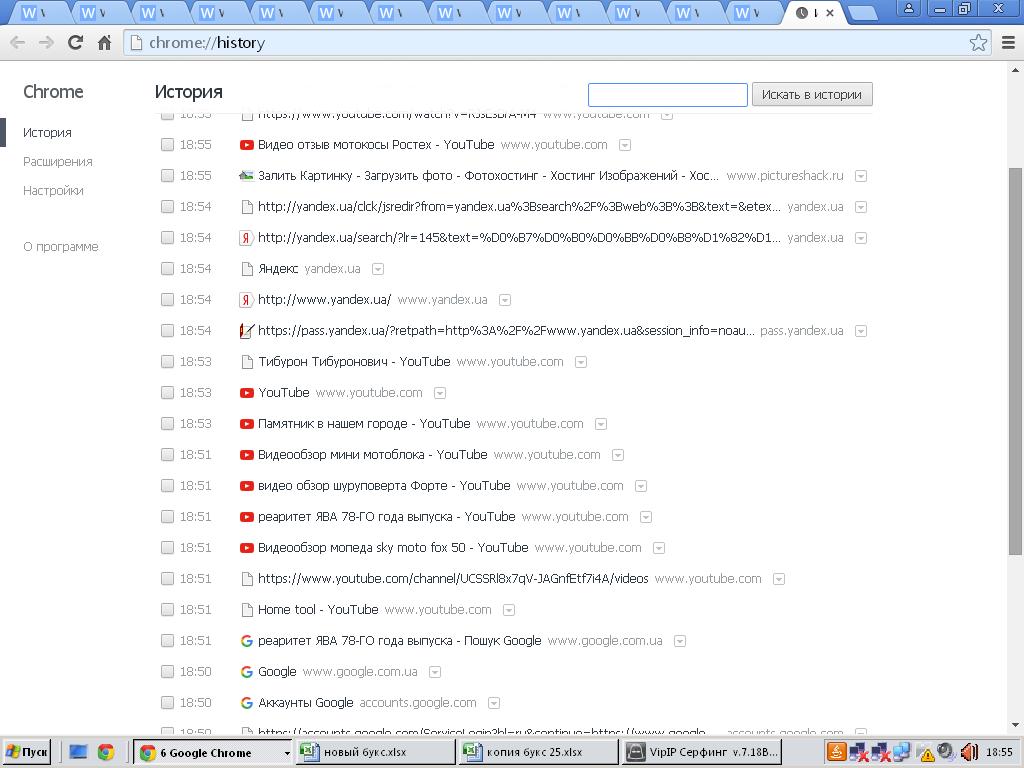This screenshot has width=1024, height=768.
Task: Click the volume speaker tray icon
Action: [969, 752]
